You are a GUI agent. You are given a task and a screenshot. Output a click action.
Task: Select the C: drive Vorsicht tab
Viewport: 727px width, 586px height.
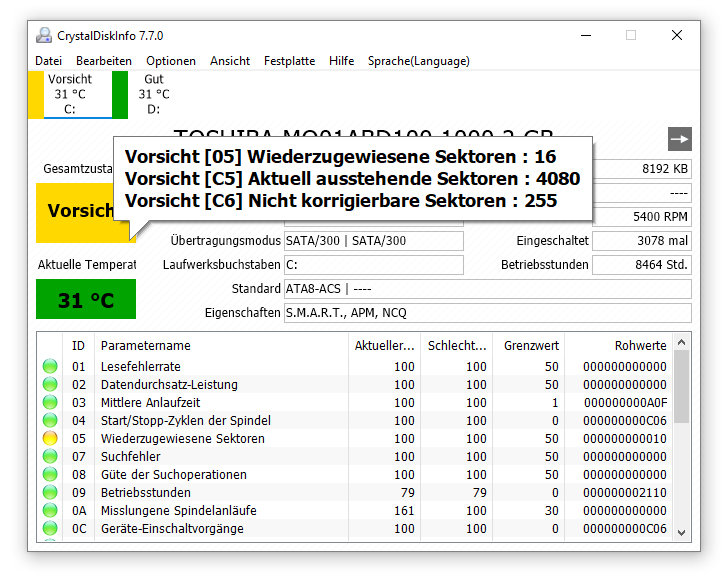coord(70,95)
